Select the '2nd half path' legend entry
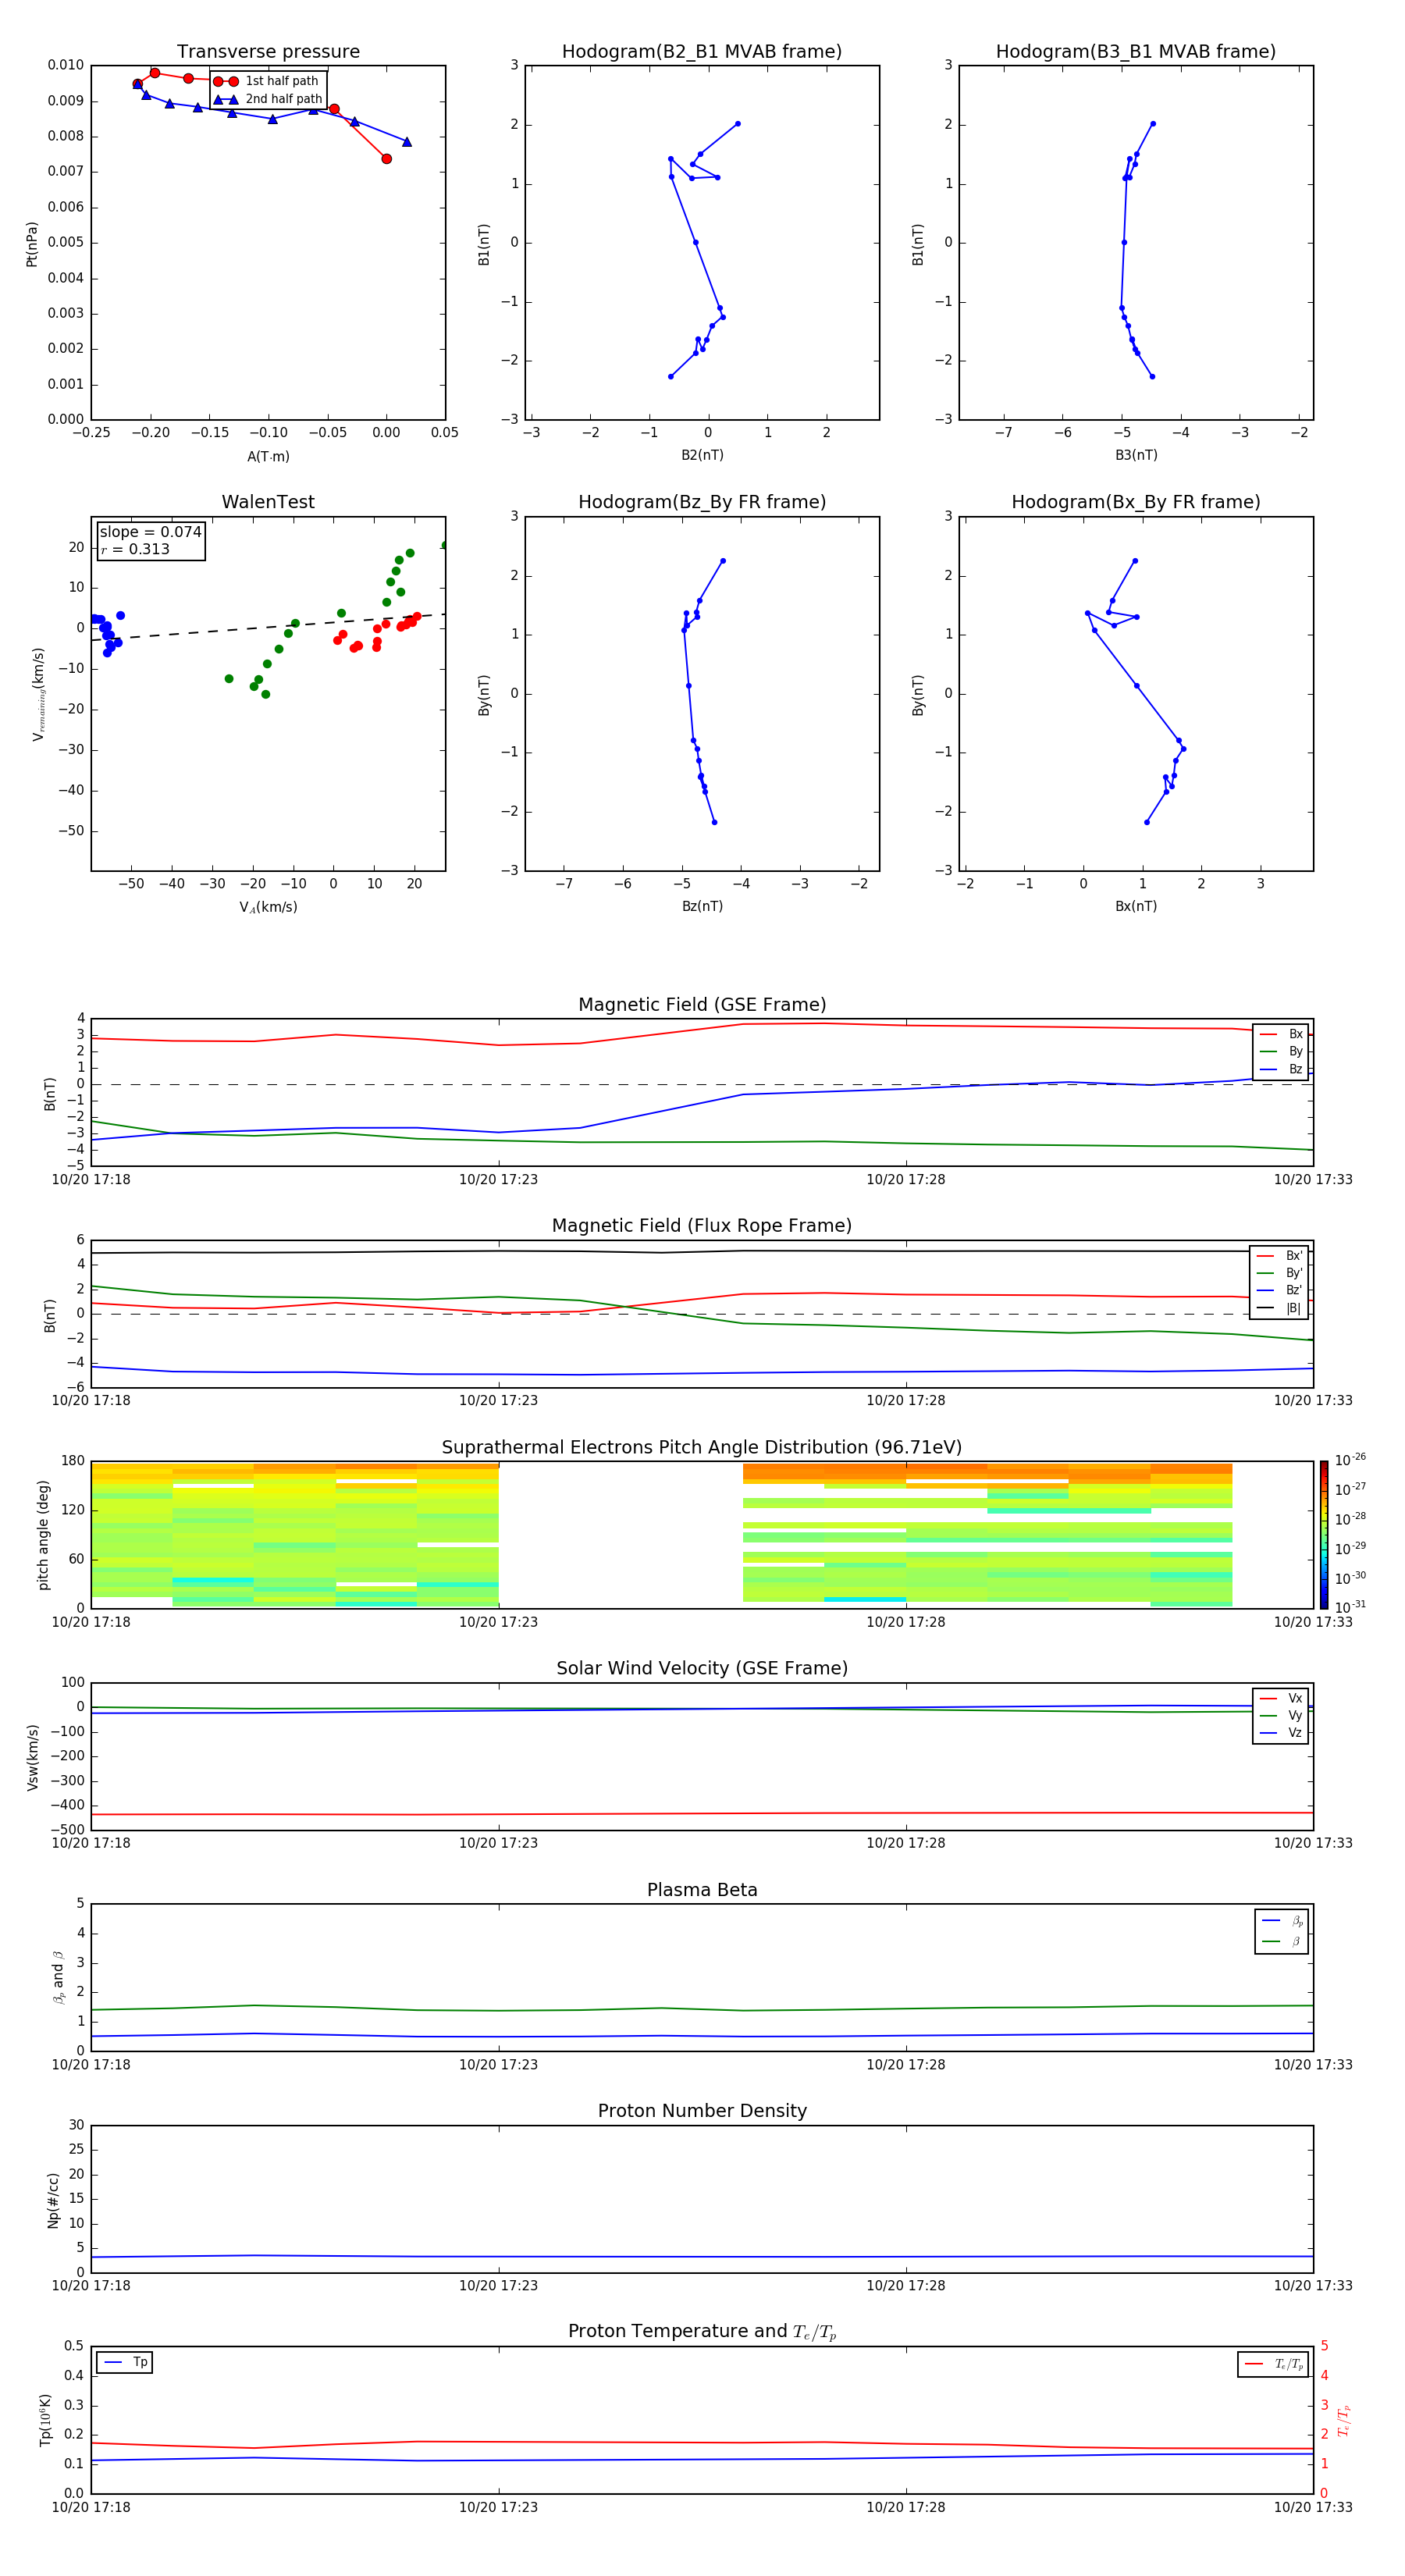Image resolution: width=1405 pixels, height=2576 pixels. pyautogui.click(x=269, y=99)
